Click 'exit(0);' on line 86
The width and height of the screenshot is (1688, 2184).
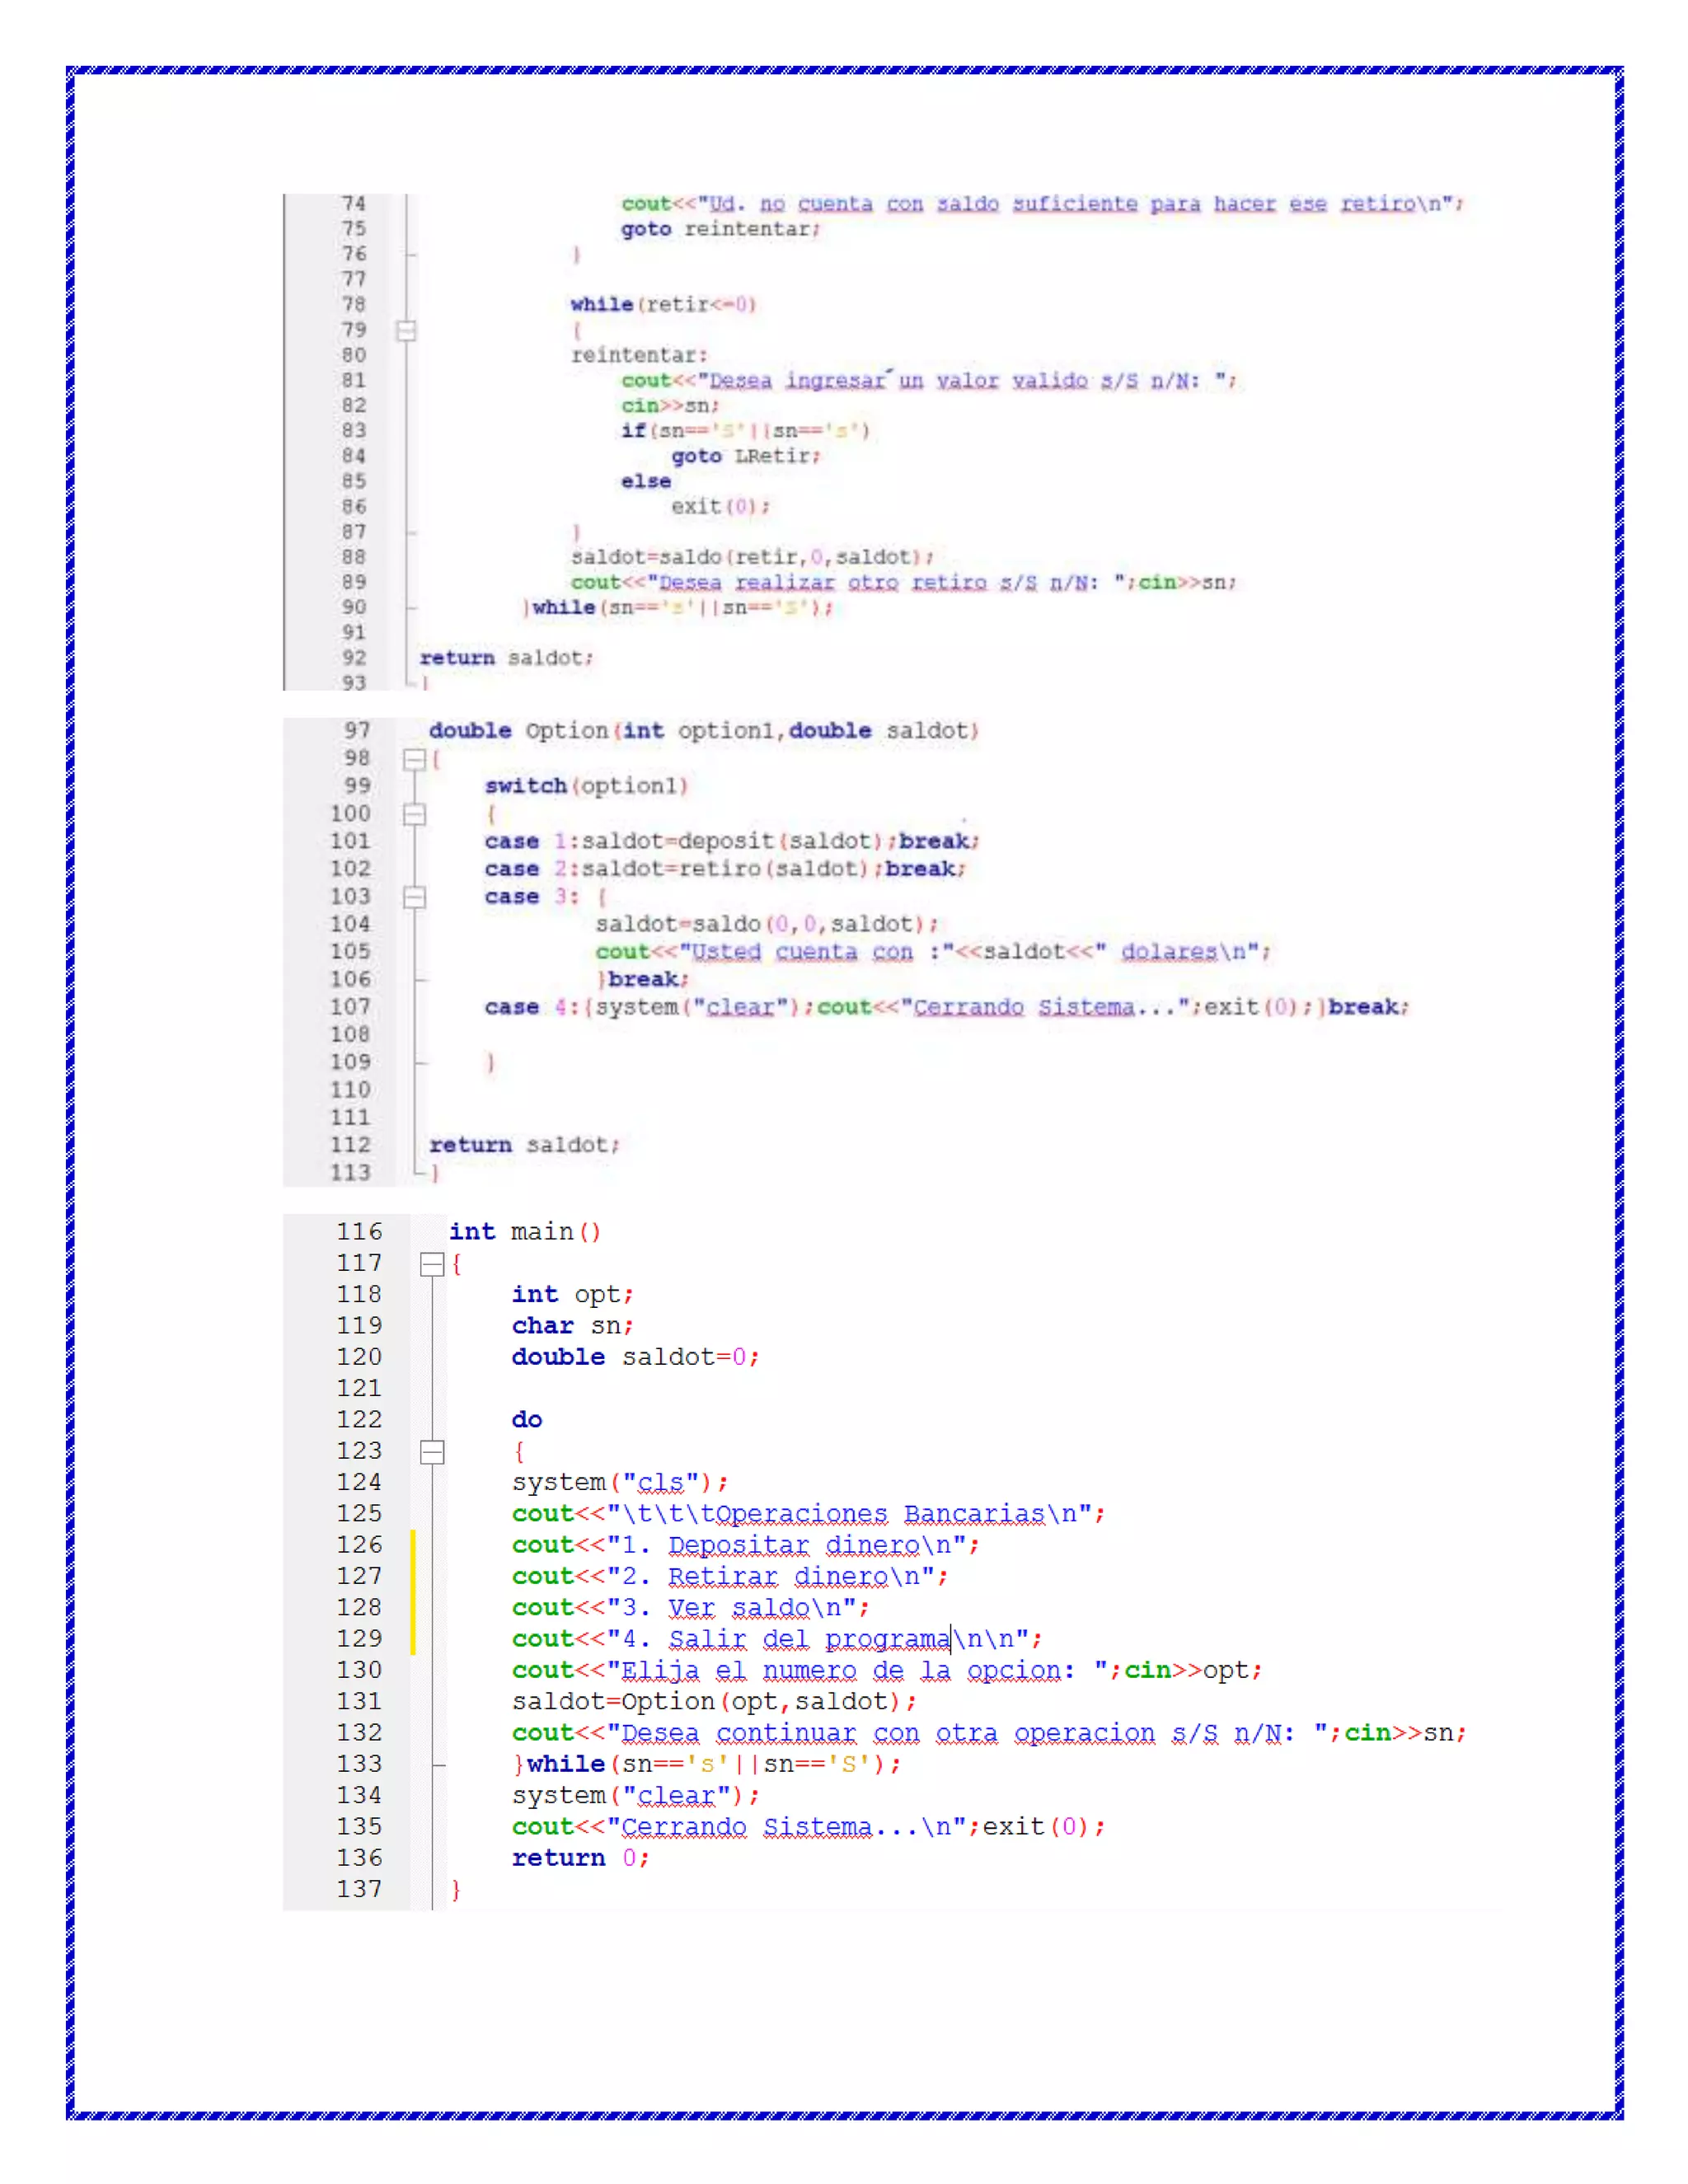pyautogui.click(x=720, y=507)
